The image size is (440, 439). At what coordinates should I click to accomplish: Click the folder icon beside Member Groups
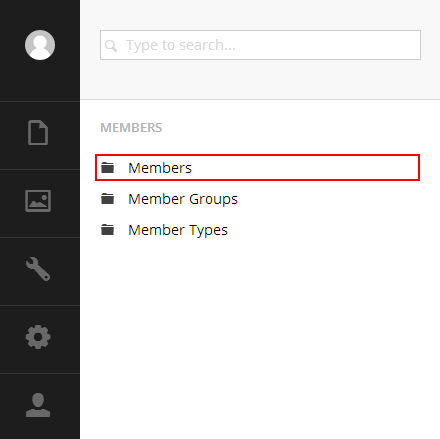pyautogui.click(x=107, y=199)
